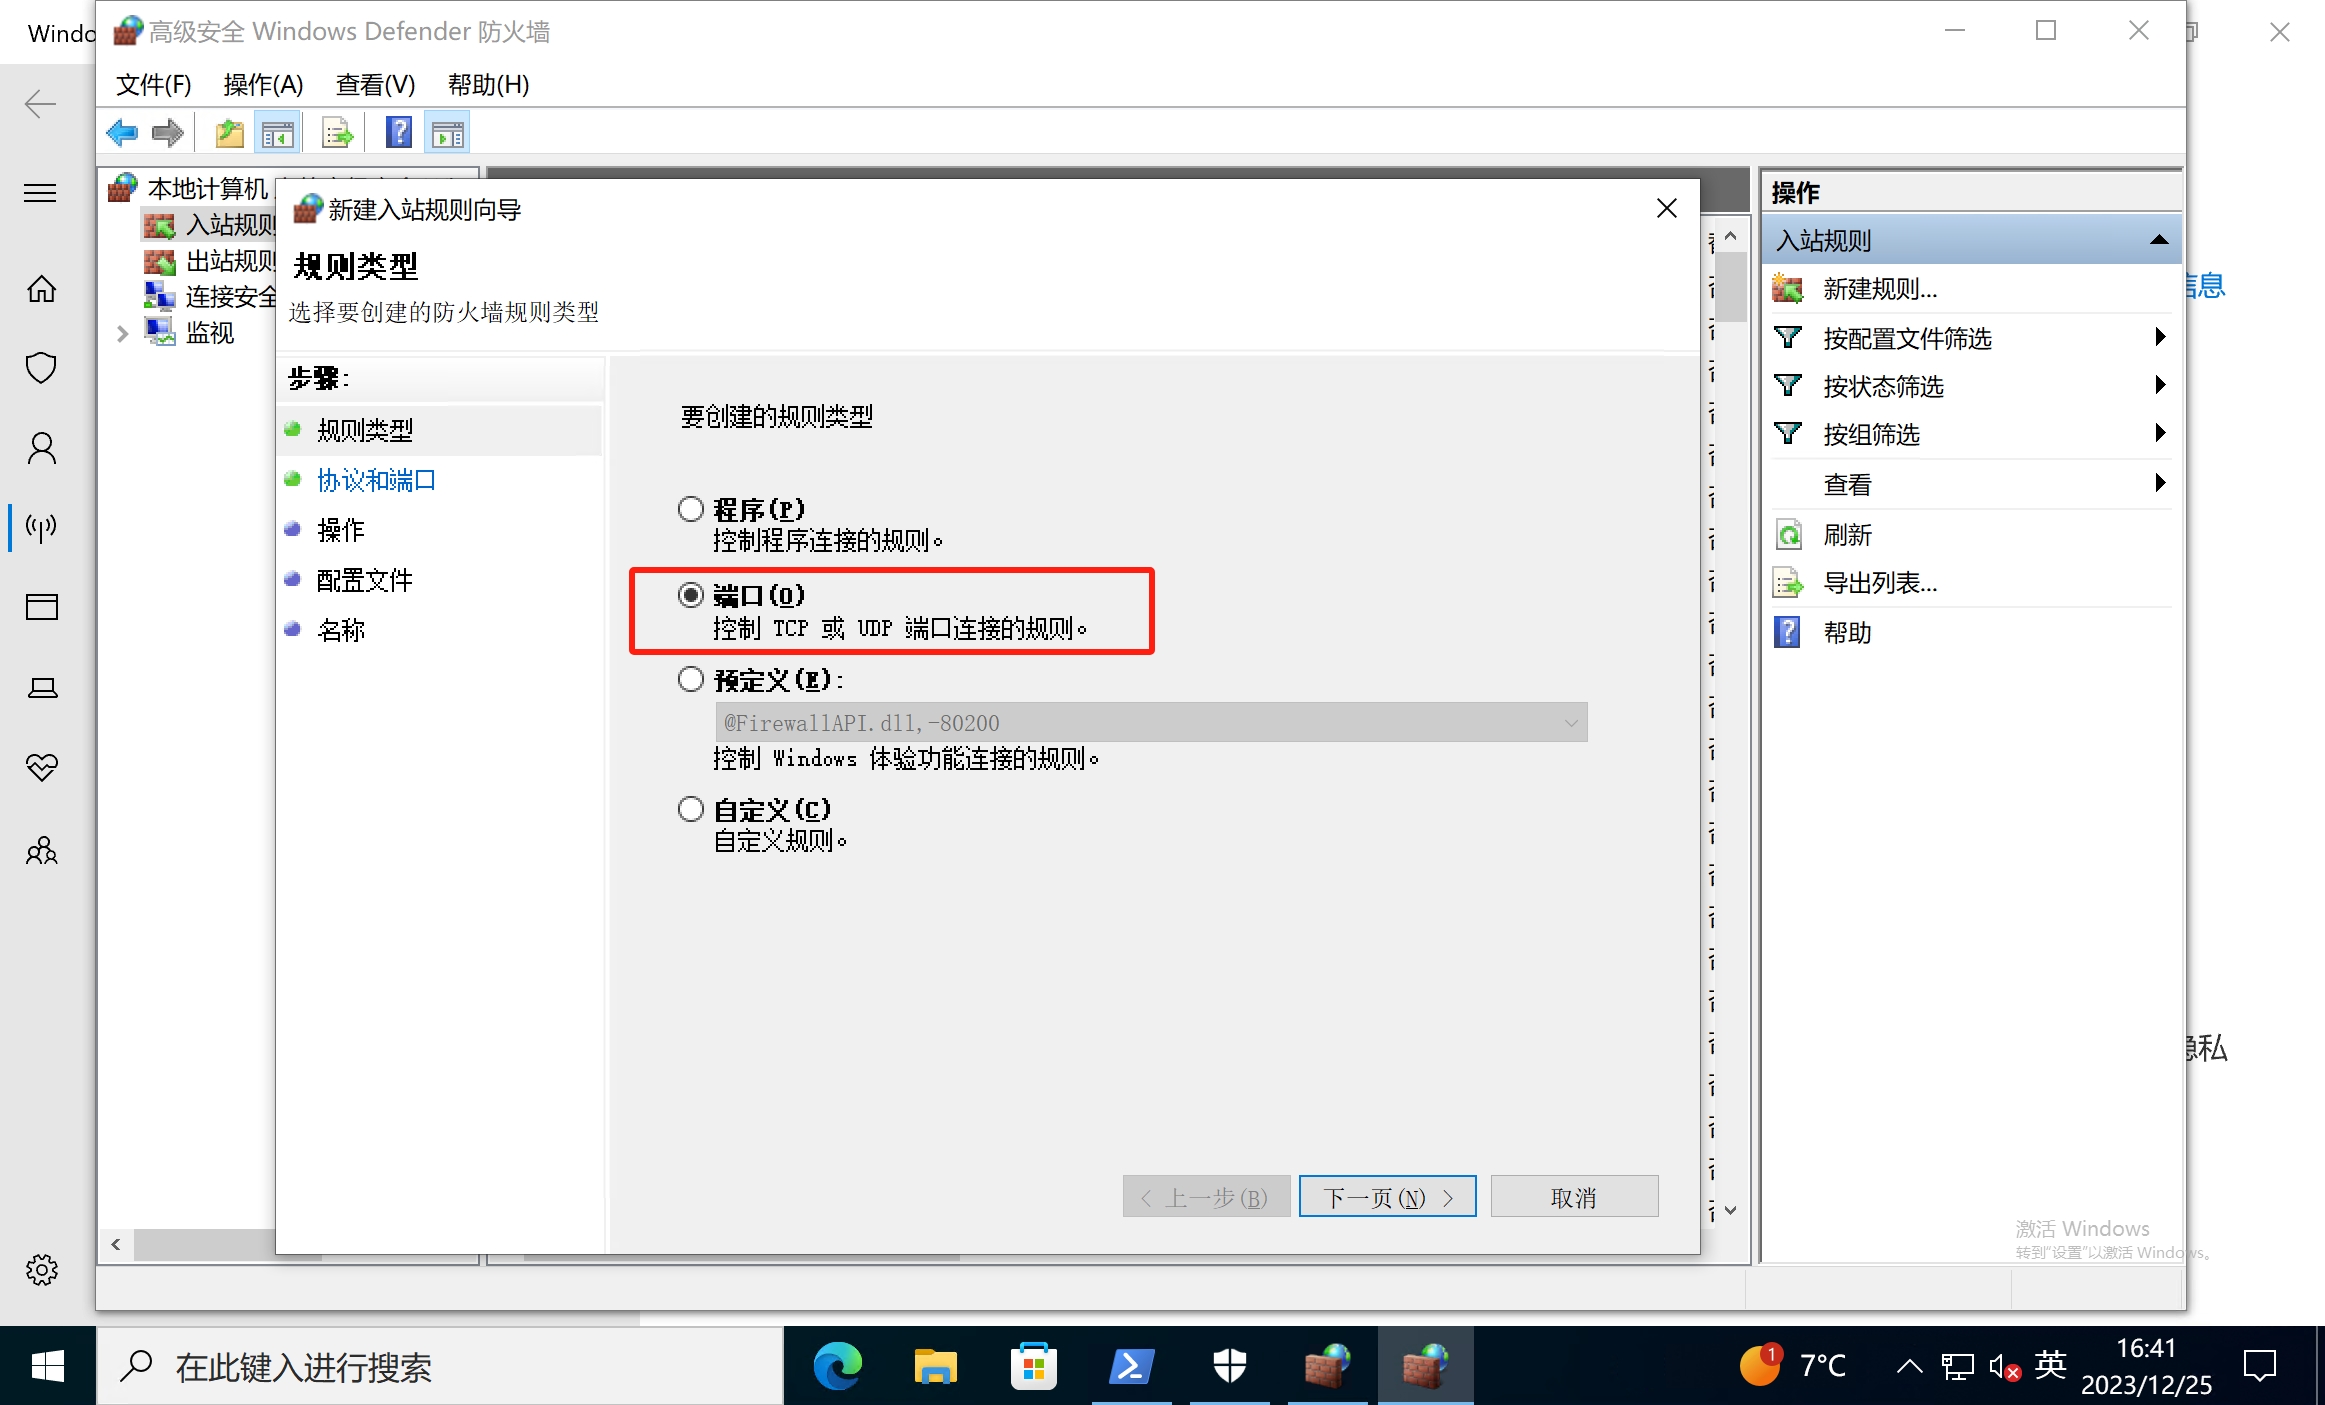This screenshot has width=2325, height=1405.
Task: Click the Export List toolbar icon
Action: click(x=337, y=133)
